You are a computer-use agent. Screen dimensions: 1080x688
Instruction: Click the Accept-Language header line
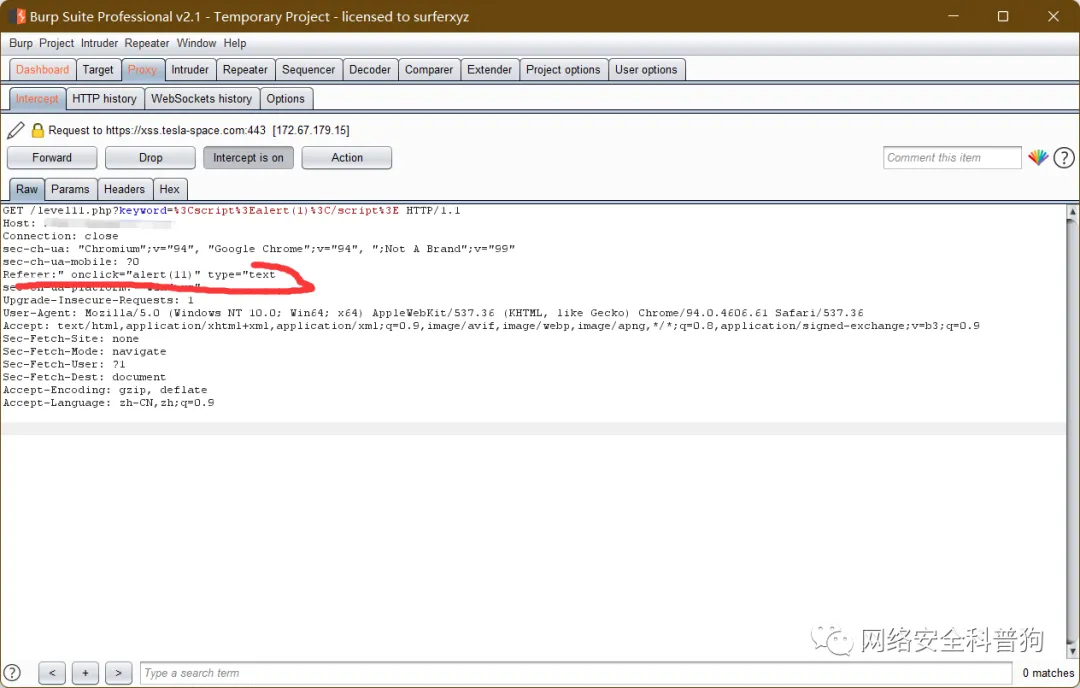click(109, 403)
